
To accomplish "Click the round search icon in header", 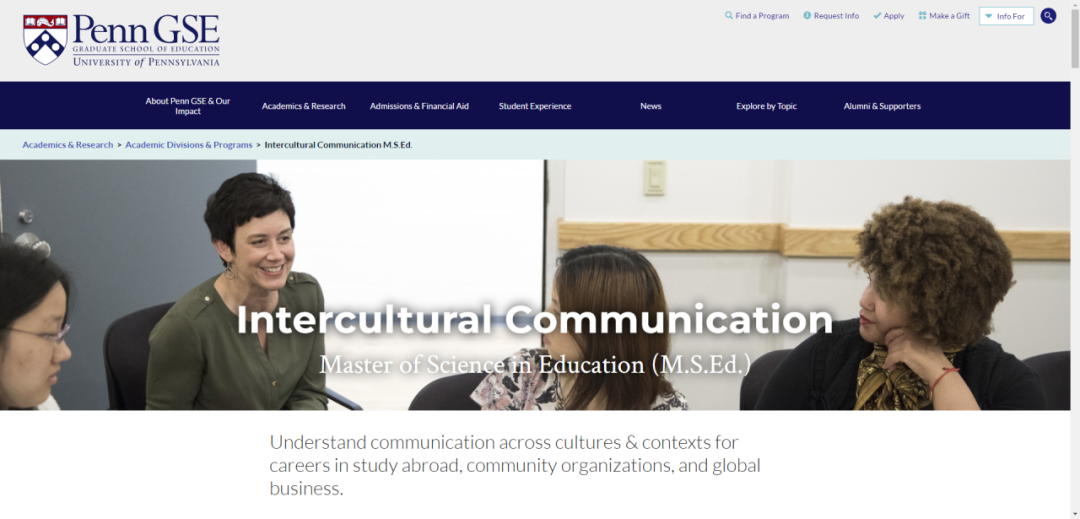I will pos(1048,16).
